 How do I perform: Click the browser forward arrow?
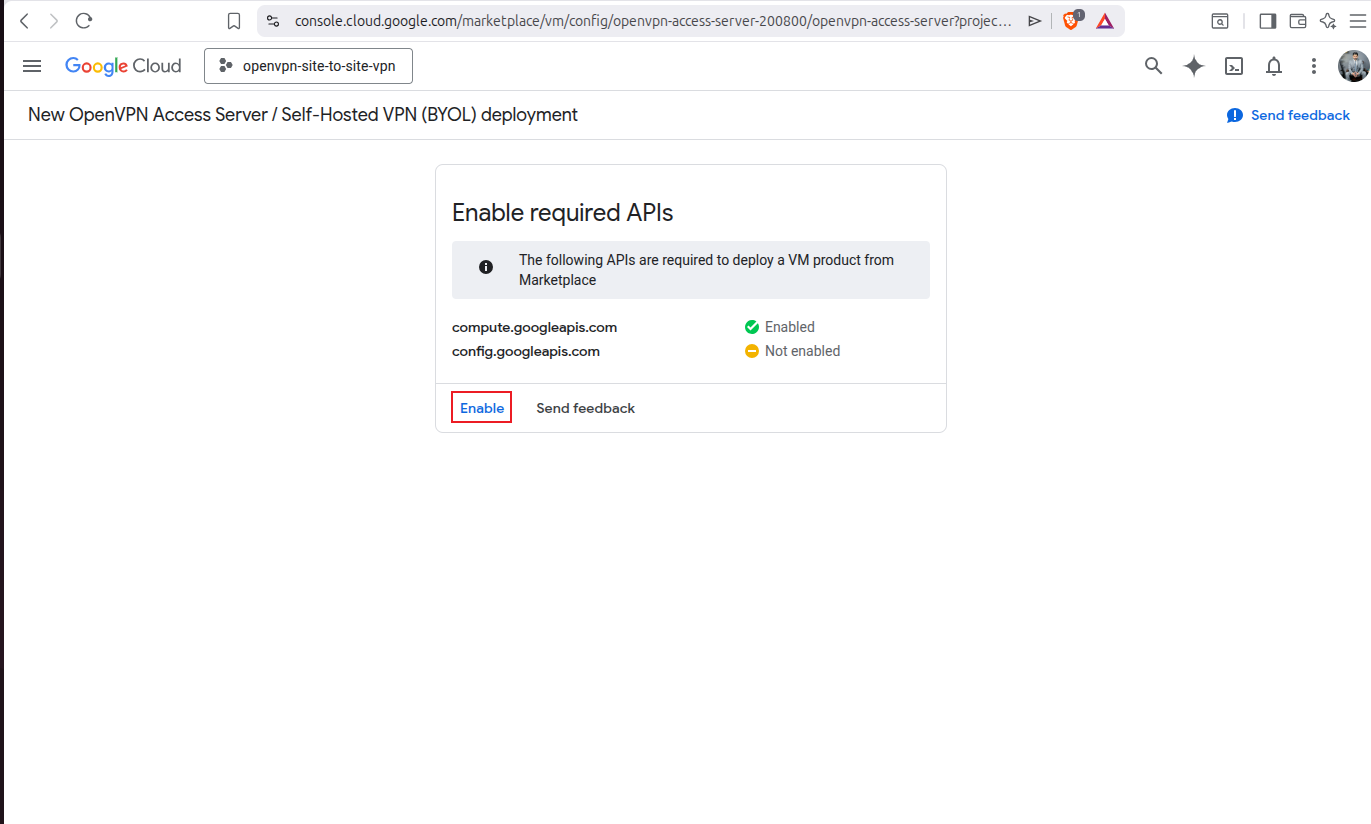(x=54, y=21)
